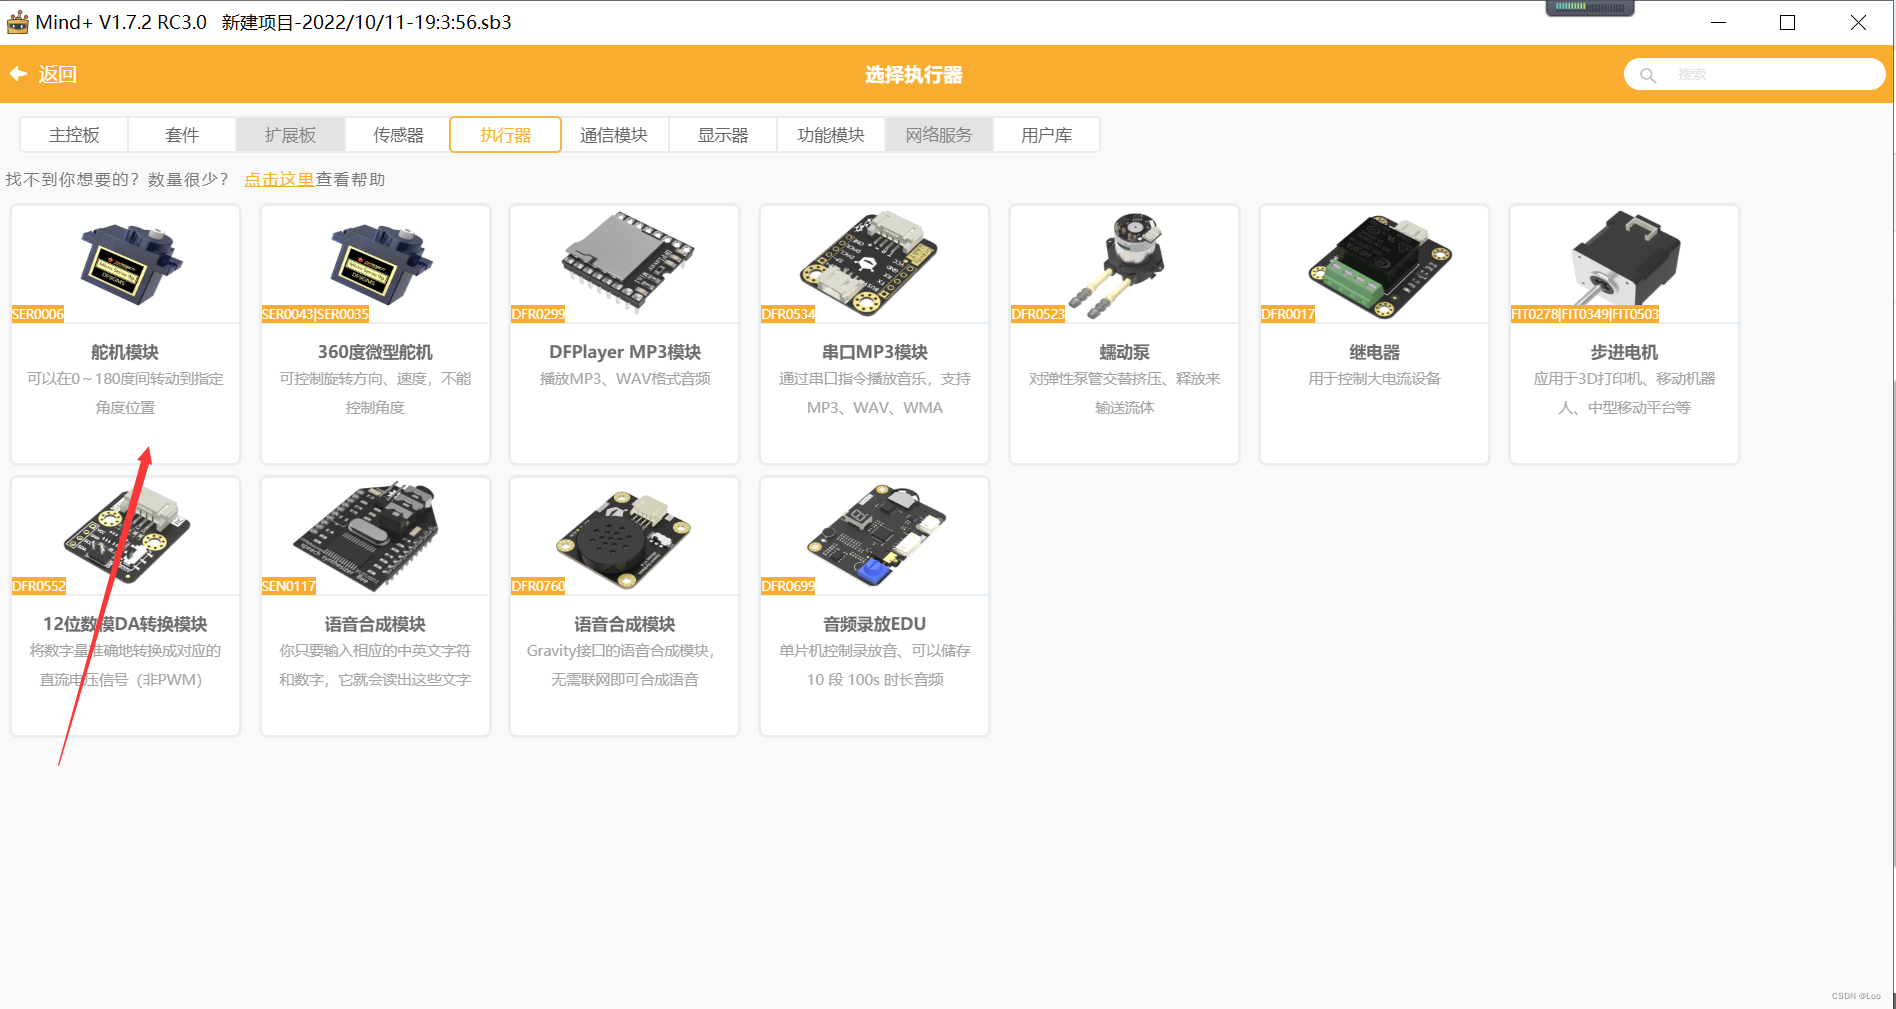Focus the 搜索 search input field

1755,75
